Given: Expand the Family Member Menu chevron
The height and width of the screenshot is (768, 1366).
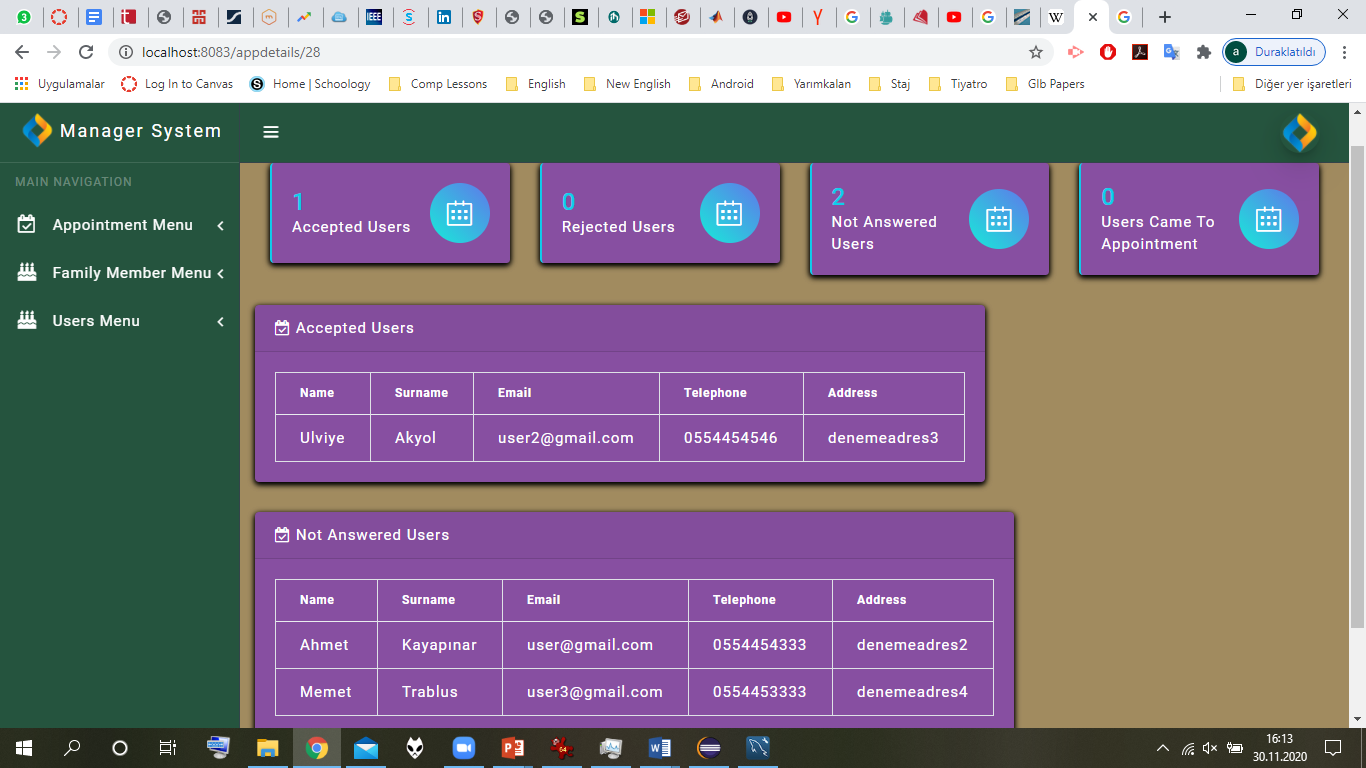Looking at the screenshot, I should (x=221, y=274).
